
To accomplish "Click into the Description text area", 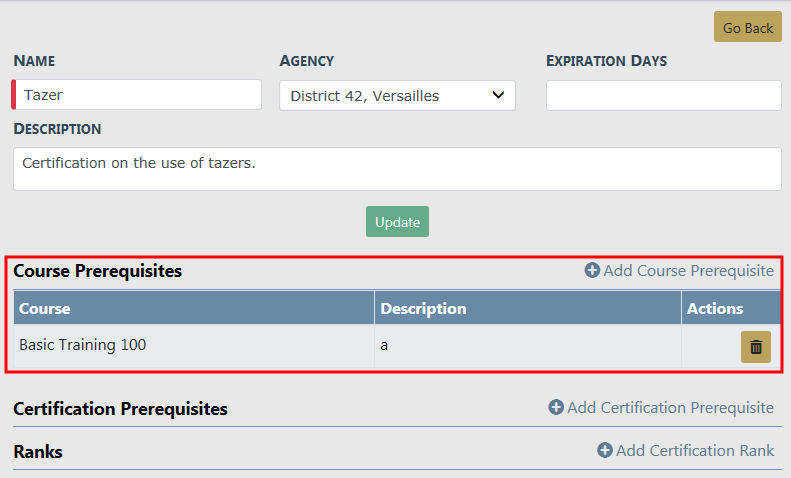I will point(397,169).
